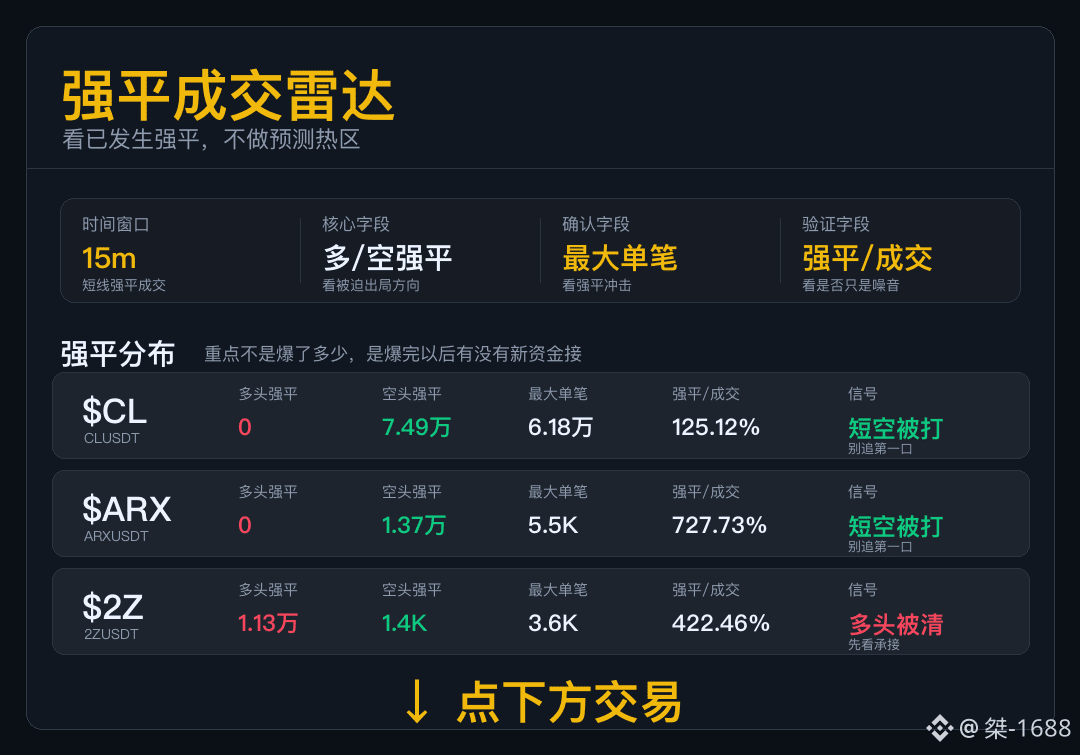
Task: Select the 15m time window card
Action: [x=180, y=251]
